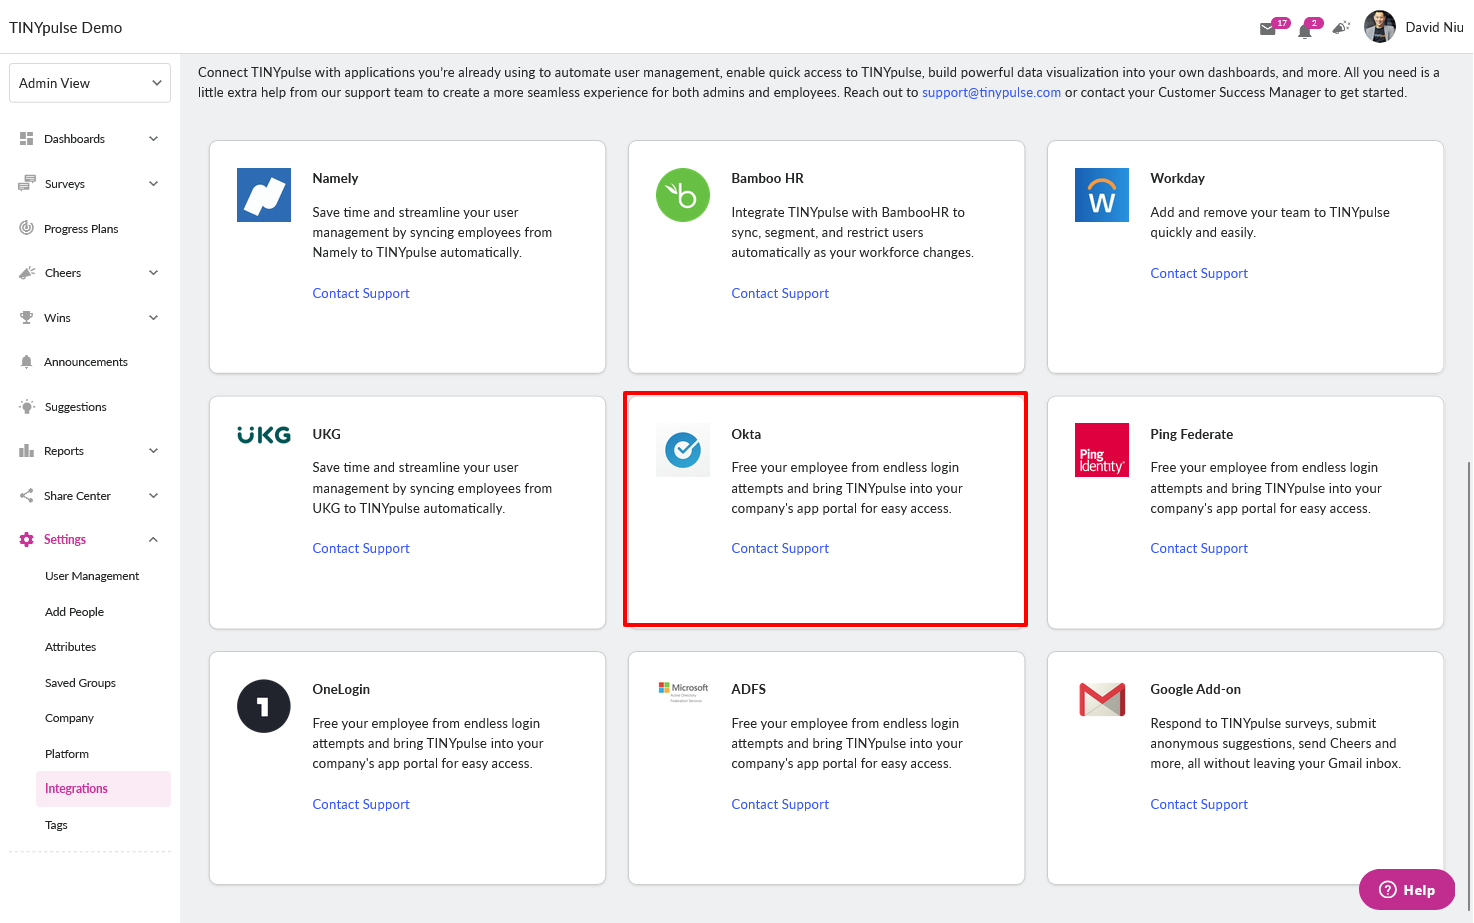Click the Bamboo HR card title
Screen dimensions: 1474x923
tap(767, 178)
